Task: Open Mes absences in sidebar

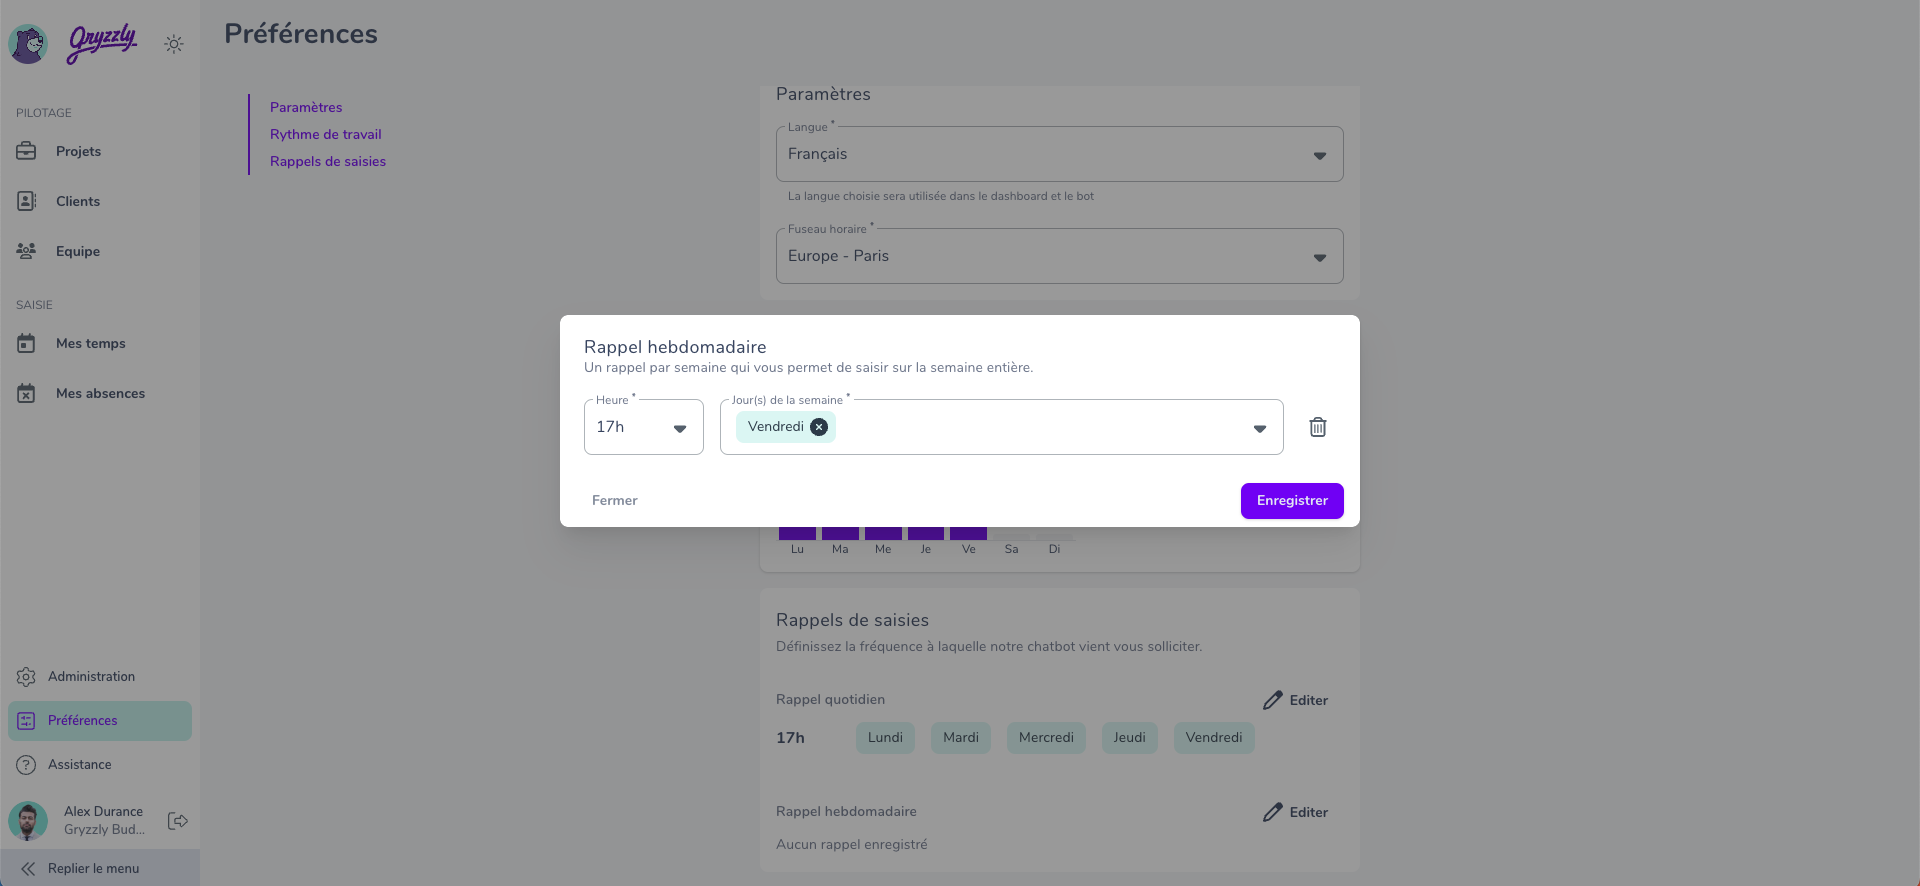Action: (100, 393)
